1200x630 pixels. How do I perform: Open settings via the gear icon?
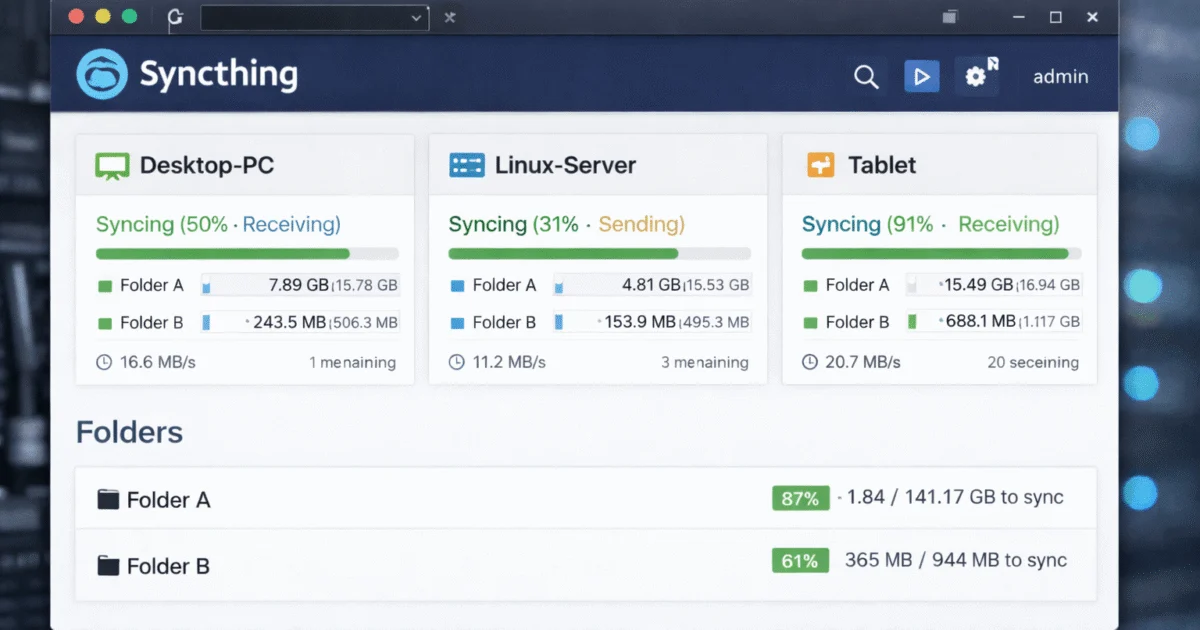pyautogui.click(x=977, y=75)
